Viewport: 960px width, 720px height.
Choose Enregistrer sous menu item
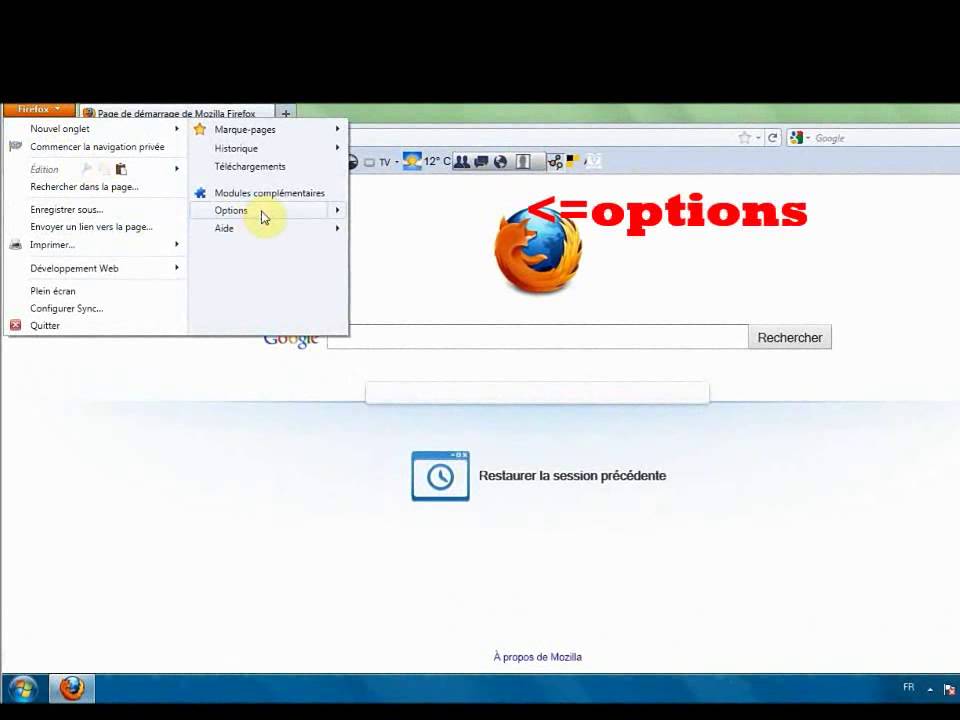click(x=67, y=209)
